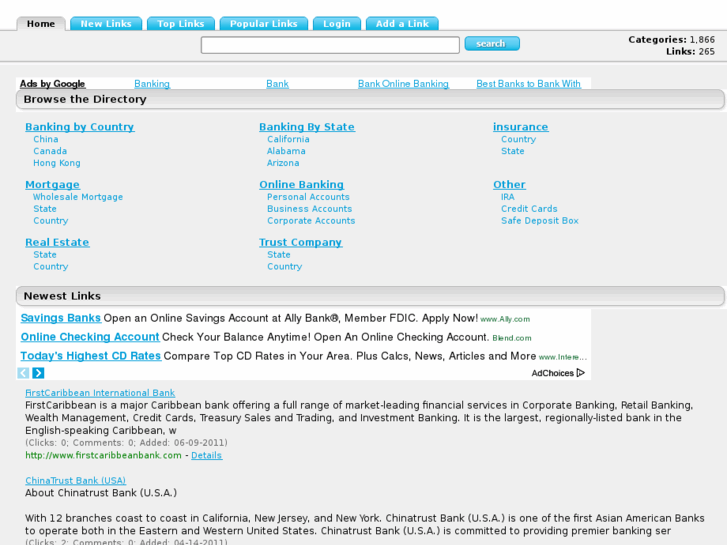This screenshot has height=545, width=727.
Task: Open State under Mortgage
Action: click(x=45, y=209)
